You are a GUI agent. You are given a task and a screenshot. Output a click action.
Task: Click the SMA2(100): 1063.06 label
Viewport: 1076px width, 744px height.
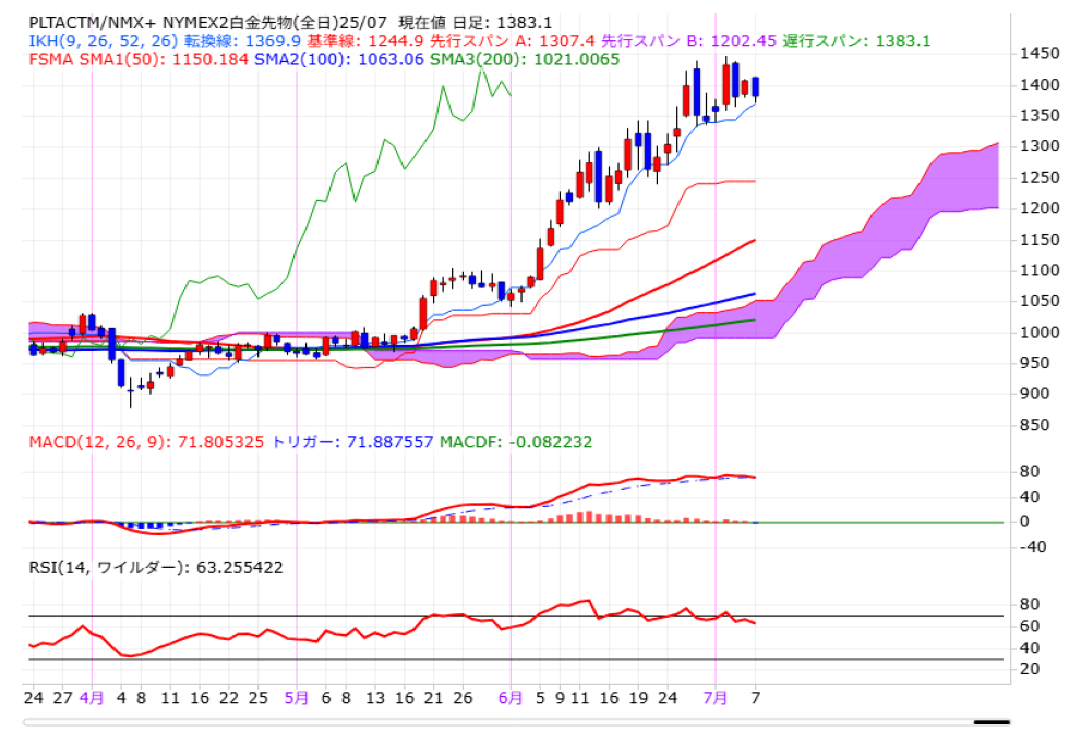click(339, 60)
